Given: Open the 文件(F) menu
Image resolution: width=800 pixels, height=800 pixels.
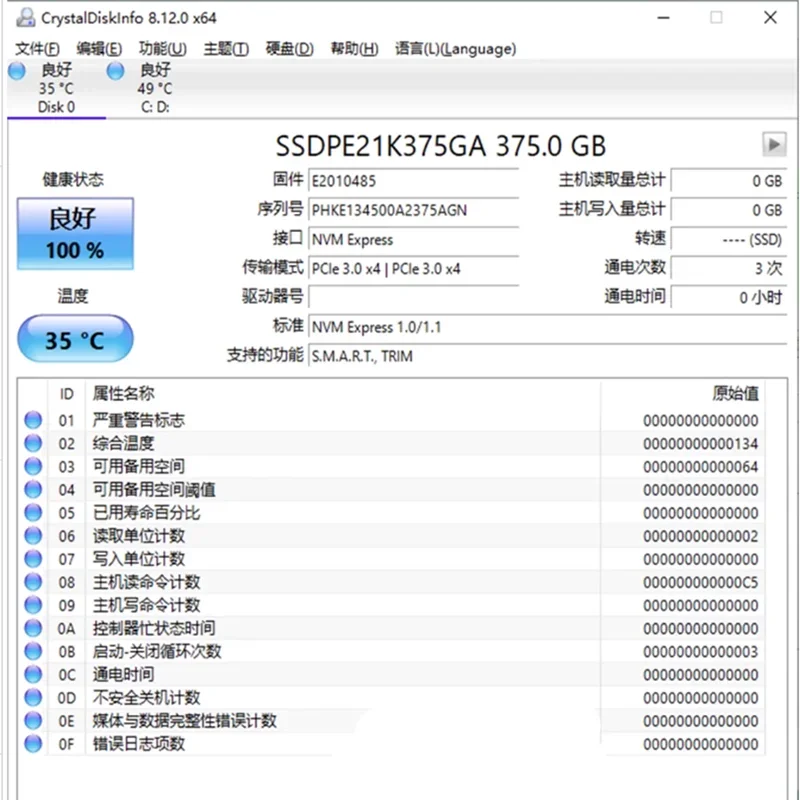Looking at the screenshot, I should coord(38,48).
